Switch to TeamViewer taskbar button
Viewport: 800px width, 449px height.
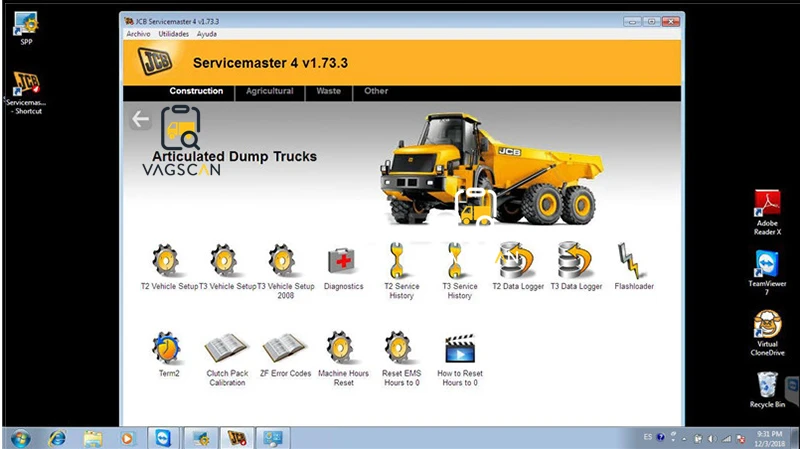pyautogui.click(x=163, y=438)
